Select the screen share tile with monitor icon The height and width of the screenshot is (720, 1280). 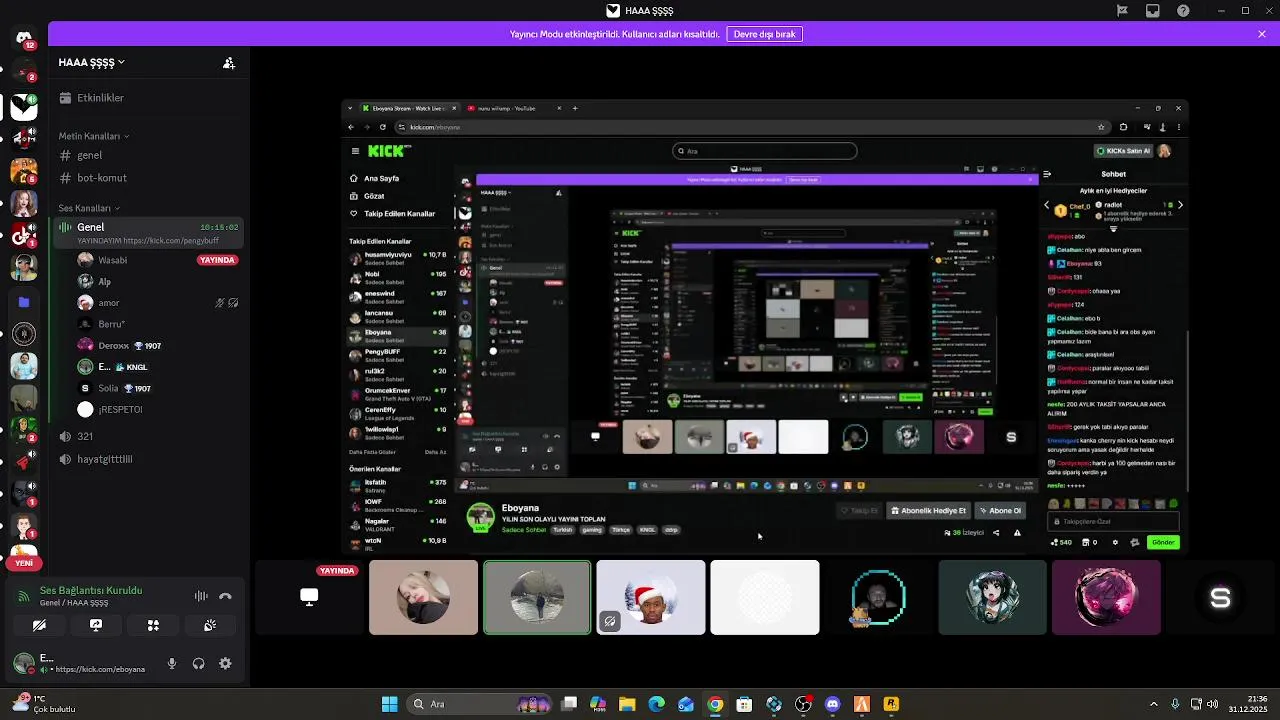(x=309, y=597)
